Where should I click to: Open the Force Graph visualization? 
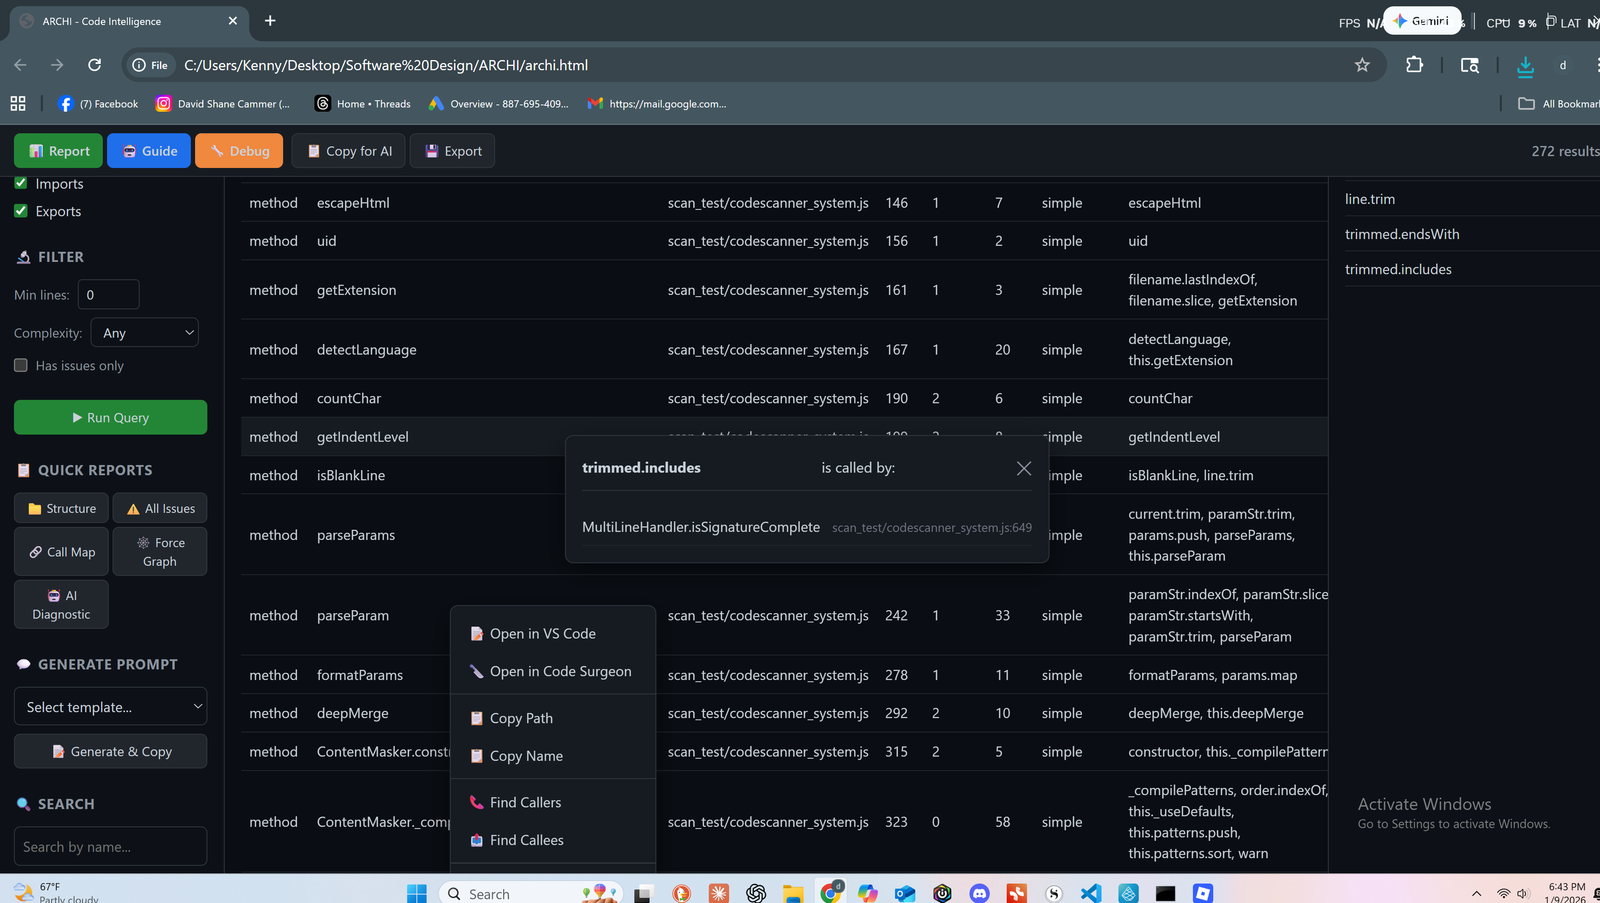[160, 551]
